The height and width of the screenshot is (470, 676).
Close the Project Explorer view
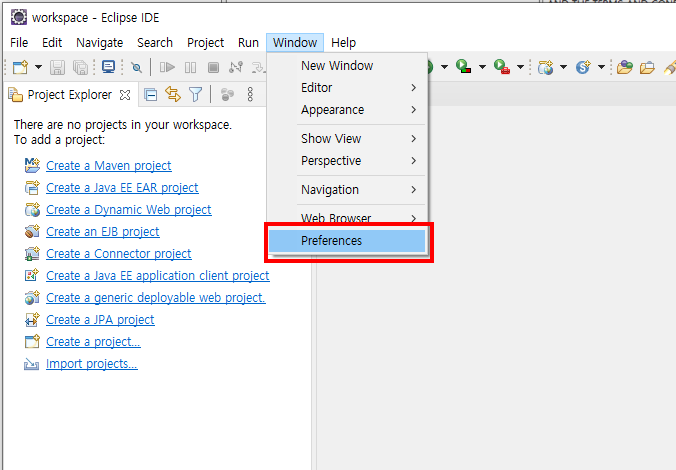(125, 95)
